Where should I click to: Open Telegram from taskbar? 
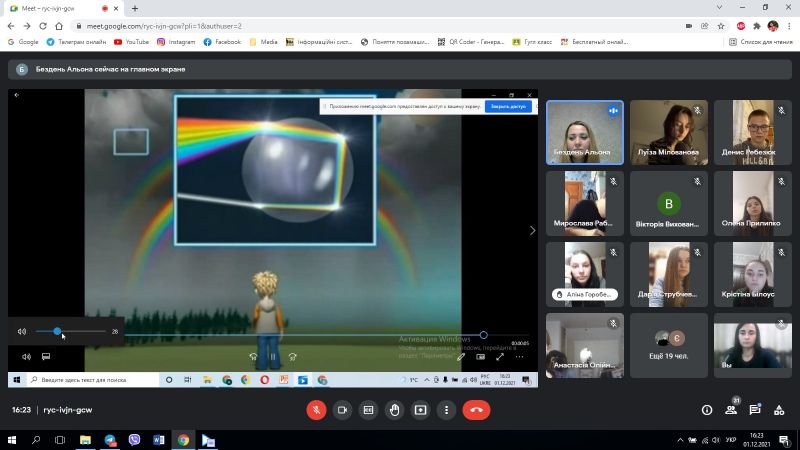point(110,440)
